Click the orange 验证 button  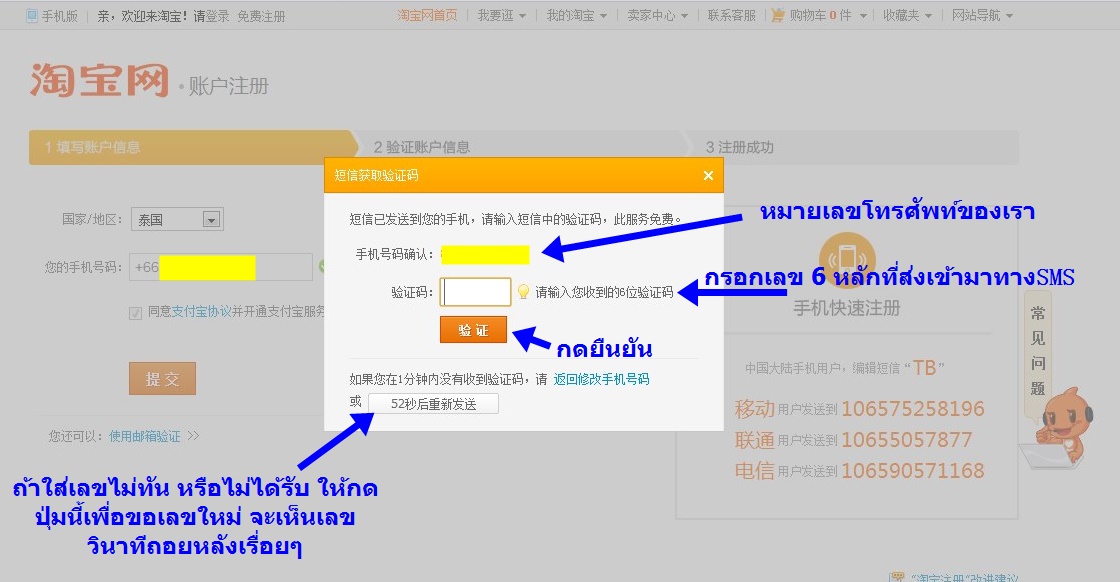pos(474,330)
